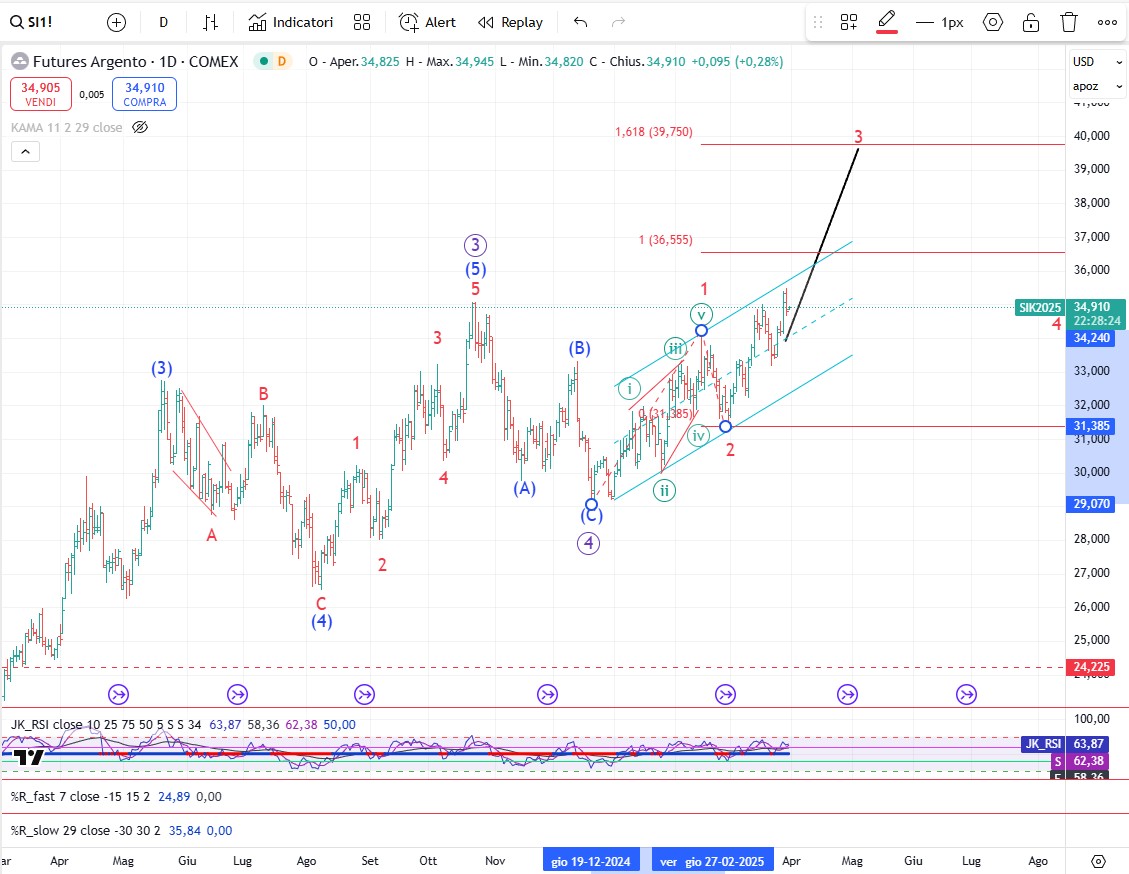Screen dimensions: 1129x874
Task: Toggle visibility of the KAMA indicator
Action: coord(140,127)
